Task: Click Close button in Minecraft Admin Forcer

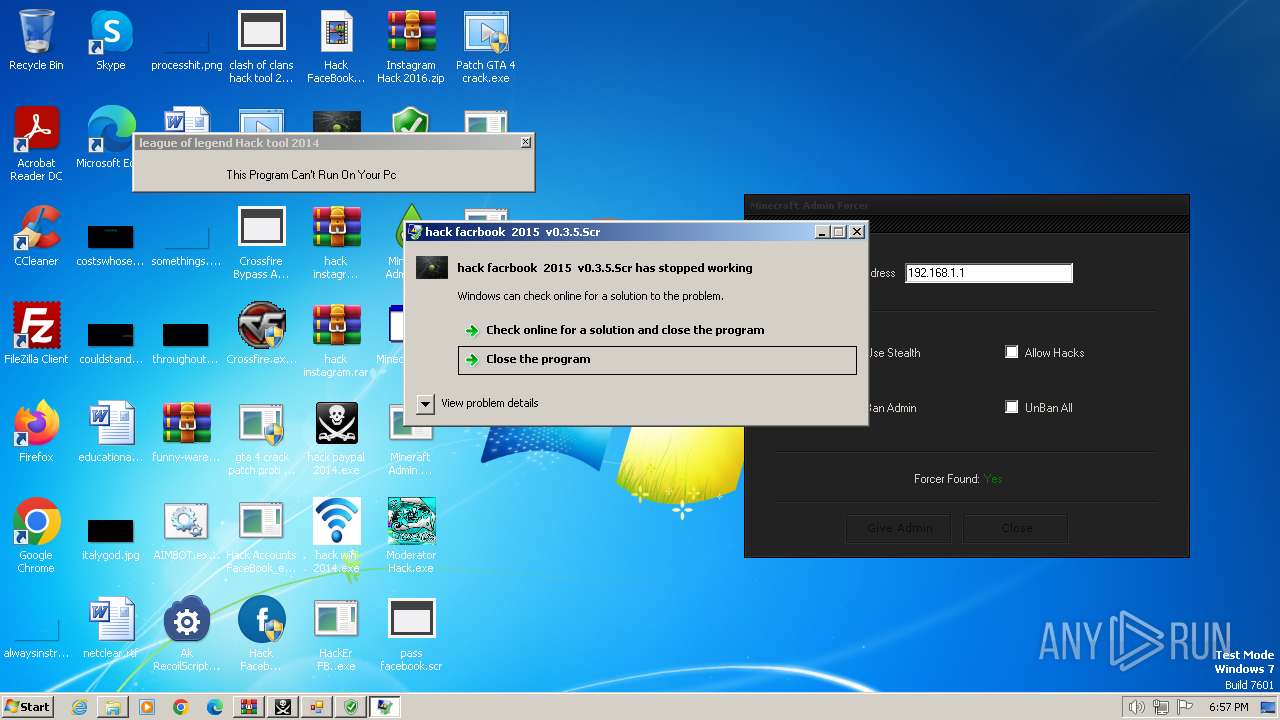Action: 1016,528
